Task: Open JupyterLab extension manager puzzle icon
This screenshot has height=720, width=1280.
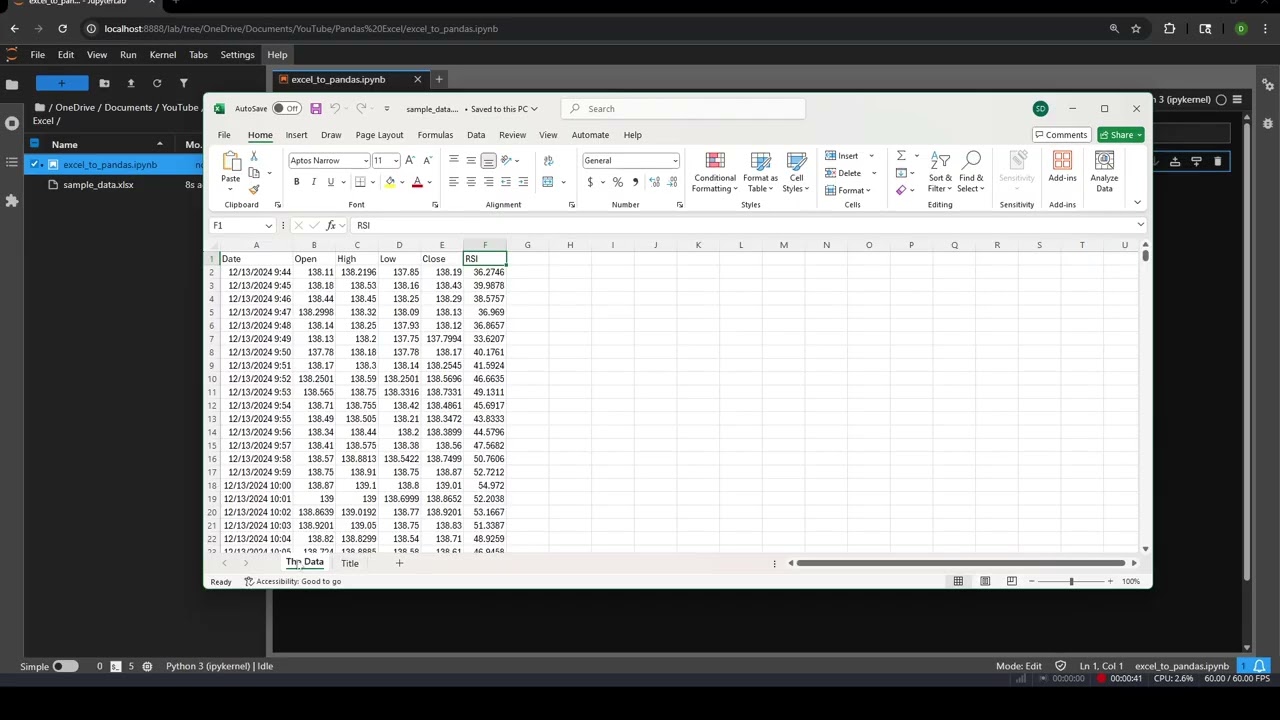Action: 12,201
